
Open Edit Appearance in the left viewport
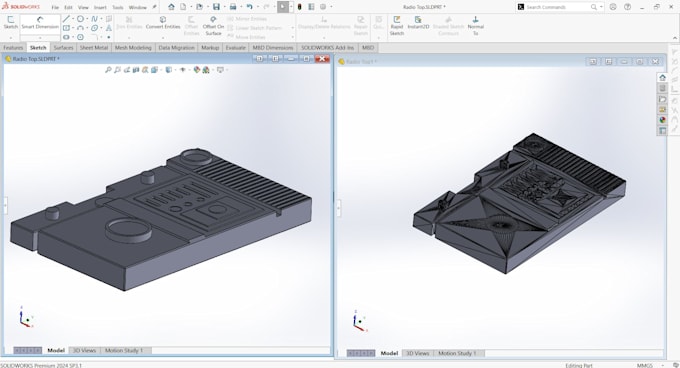(x=197, y=70)
